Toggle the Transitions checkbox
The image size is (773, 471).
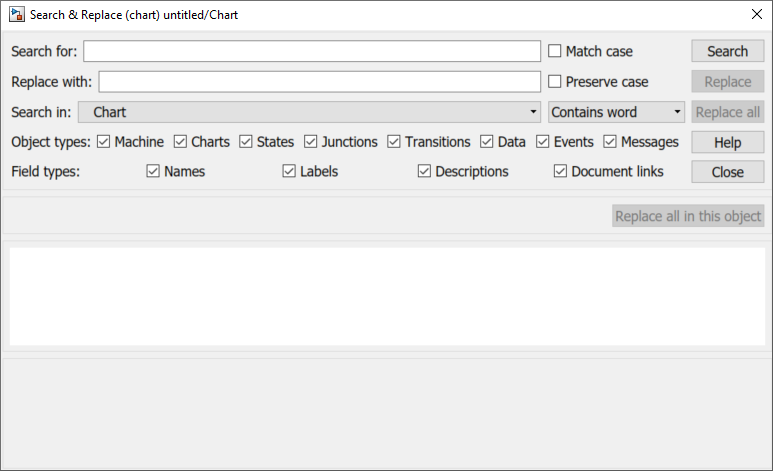coord(394,142)
